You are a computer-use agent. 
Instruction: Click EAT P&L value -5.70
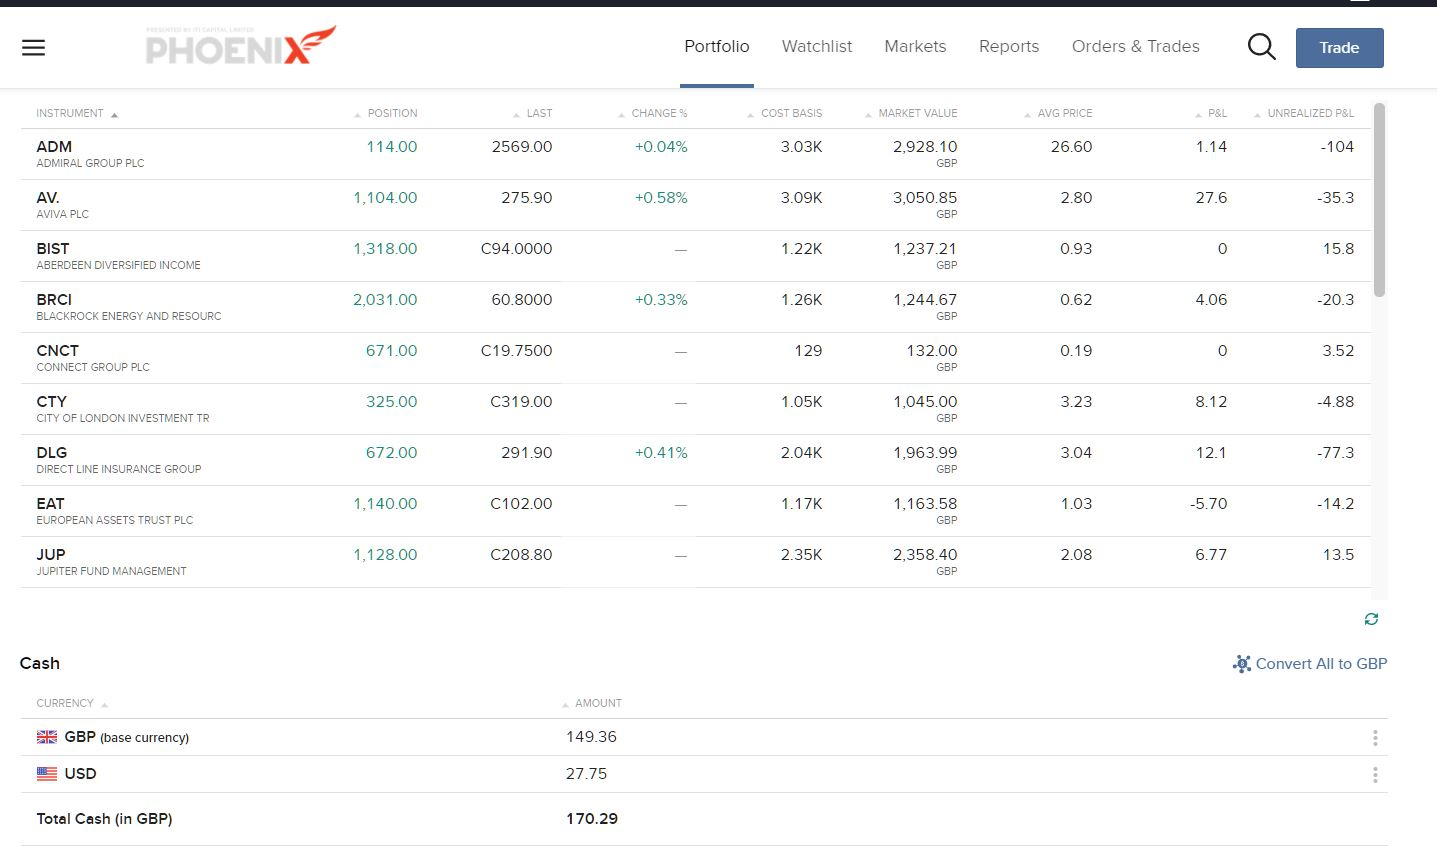click(1208, 504)
